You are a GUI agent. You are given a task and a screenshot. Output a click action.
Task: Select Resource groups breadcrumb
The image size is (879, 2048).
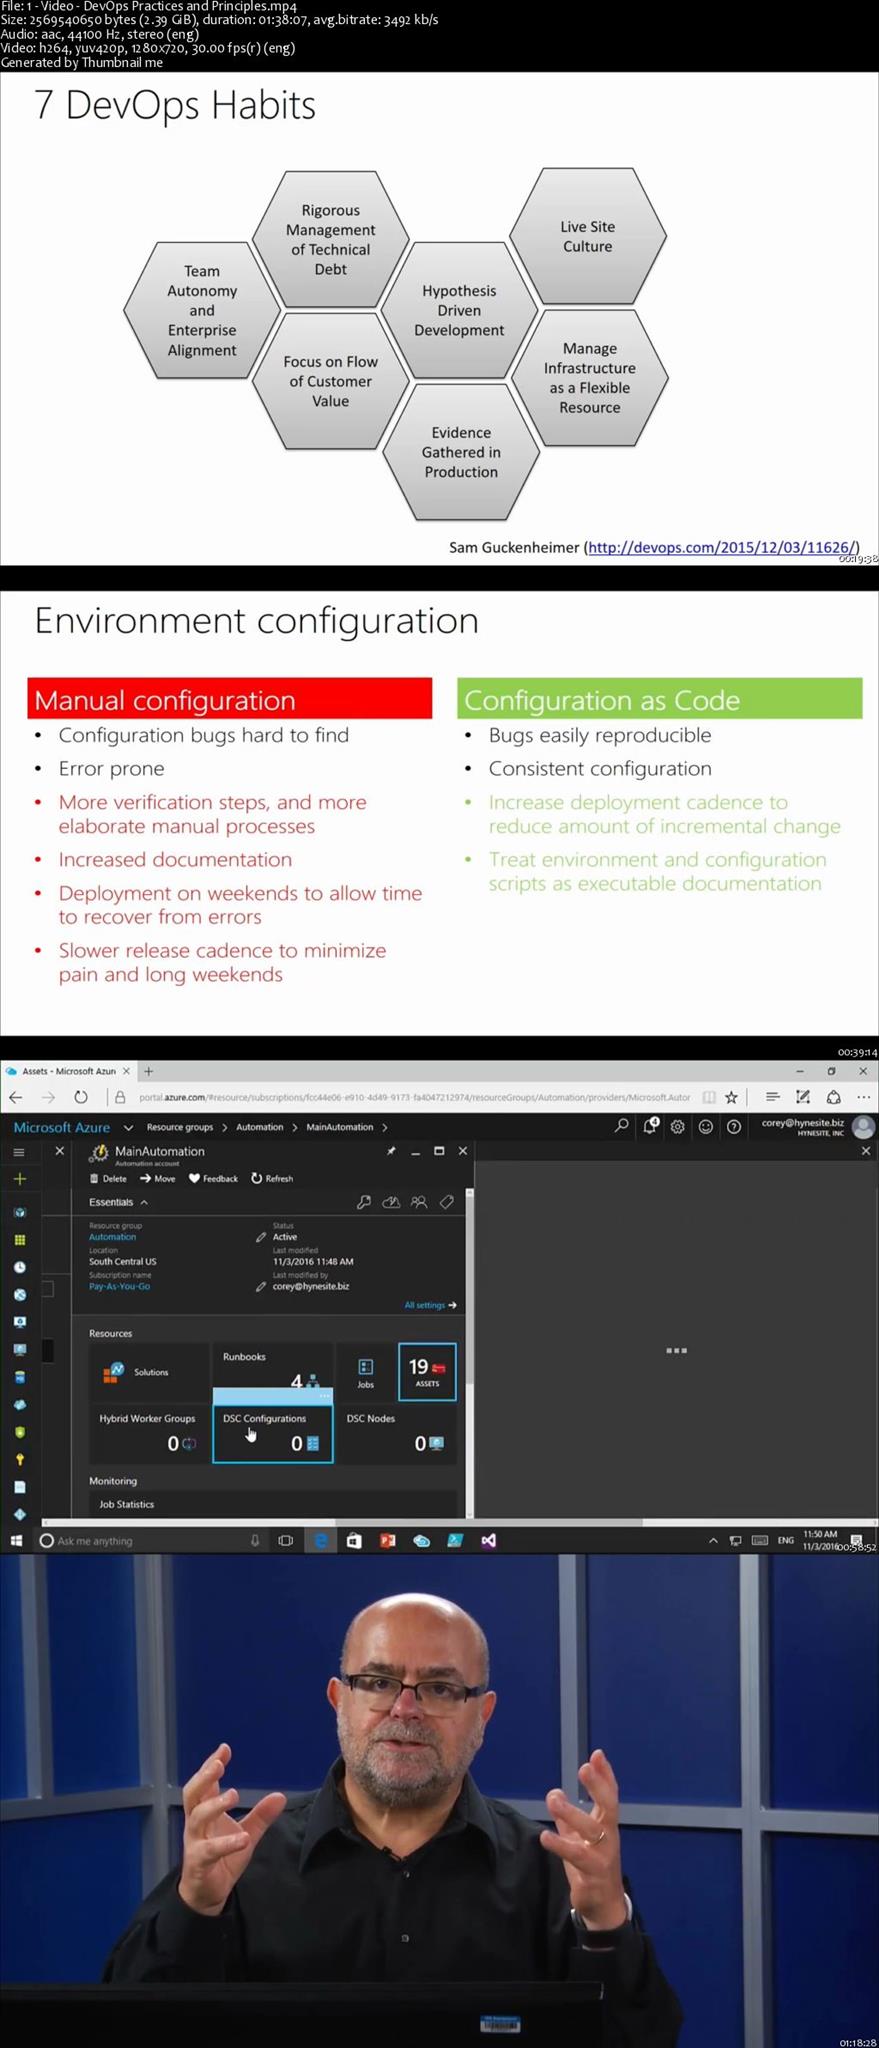tap(180, 1127)
